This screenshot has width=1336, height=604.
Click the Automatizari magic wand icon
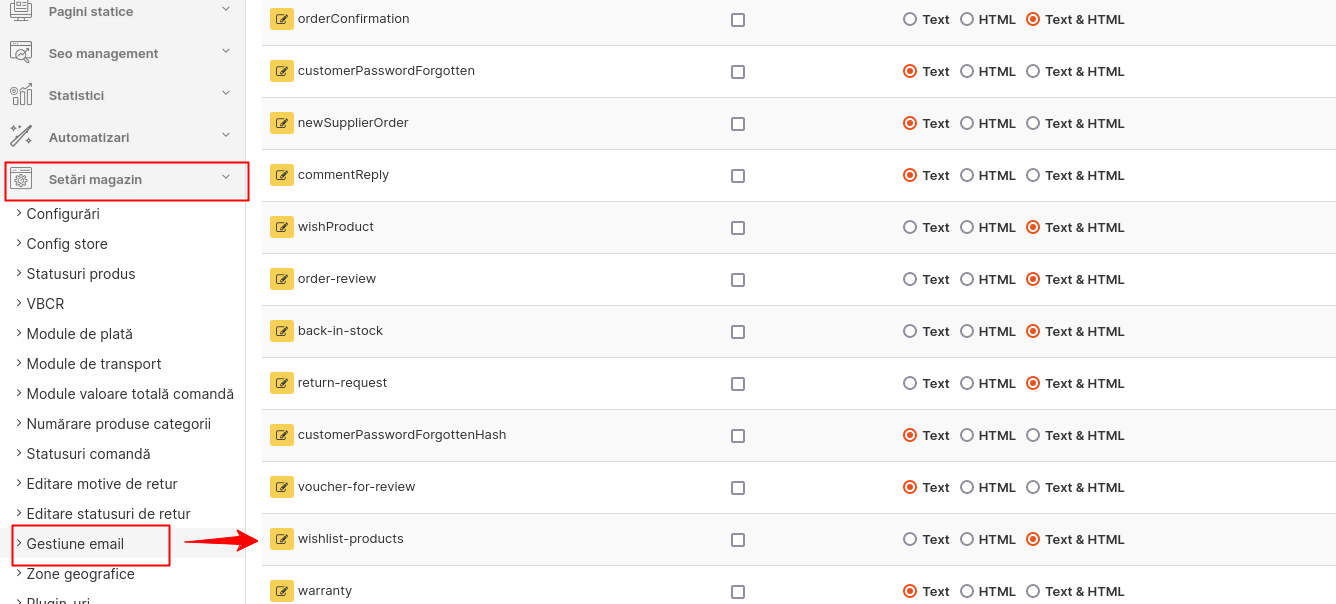[x=21, y=137]
